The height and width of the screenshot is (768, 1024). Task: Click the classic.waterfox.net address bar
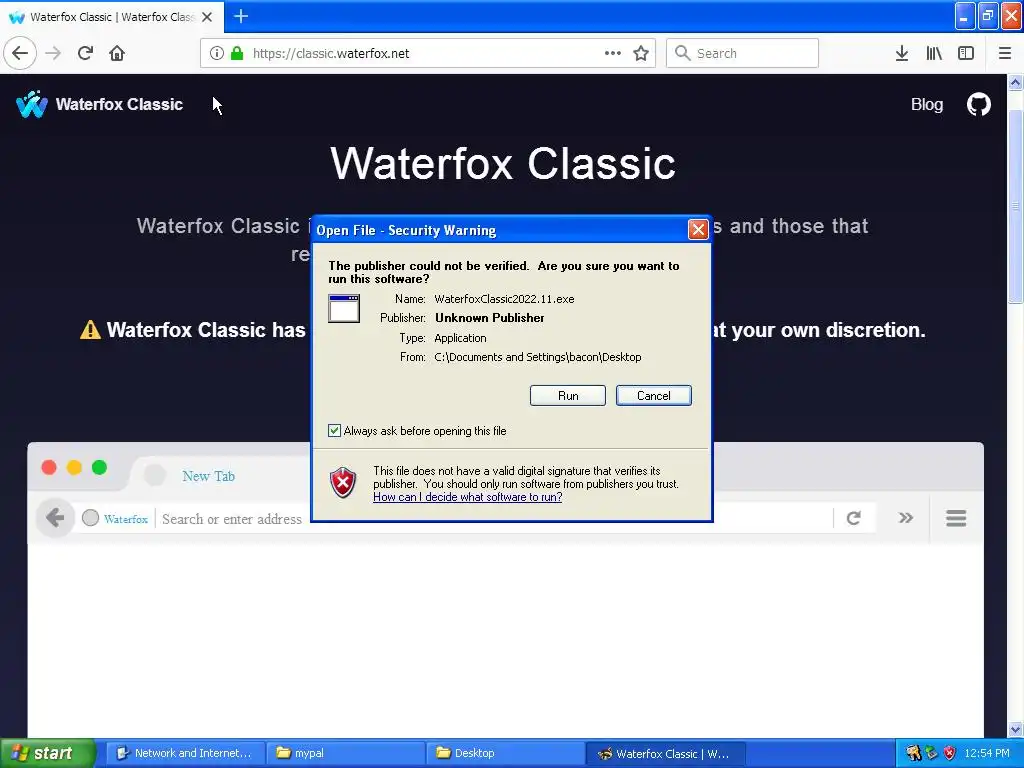[x=428, y=53]
